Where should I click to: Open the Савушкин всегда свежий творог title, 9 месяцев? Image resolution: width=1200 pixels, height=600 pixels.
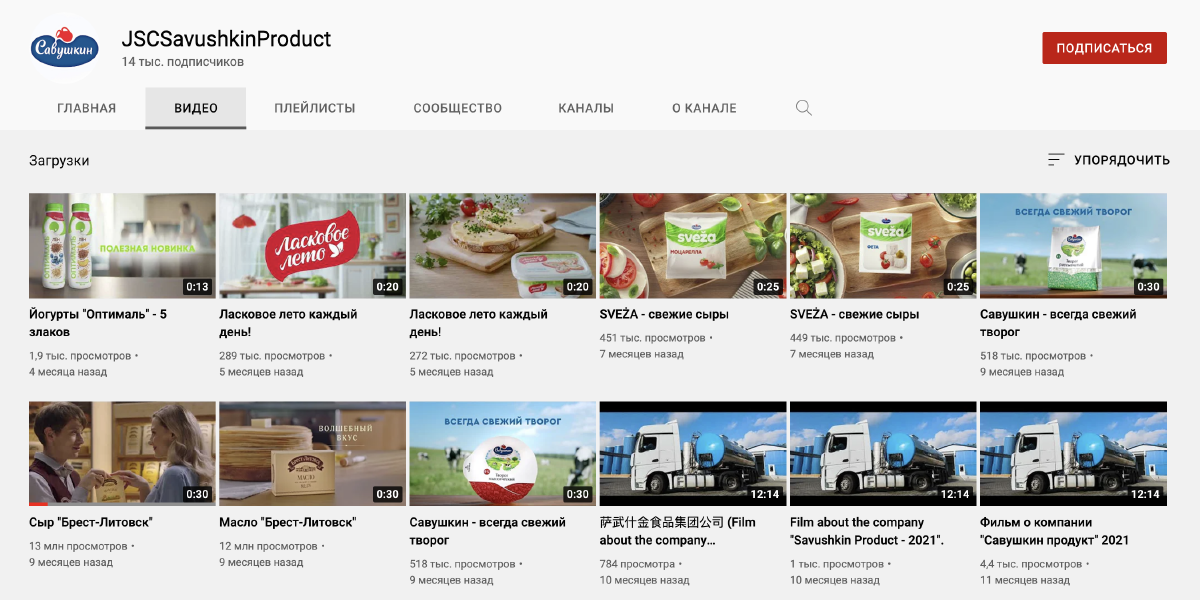(x=1058, y=323)
